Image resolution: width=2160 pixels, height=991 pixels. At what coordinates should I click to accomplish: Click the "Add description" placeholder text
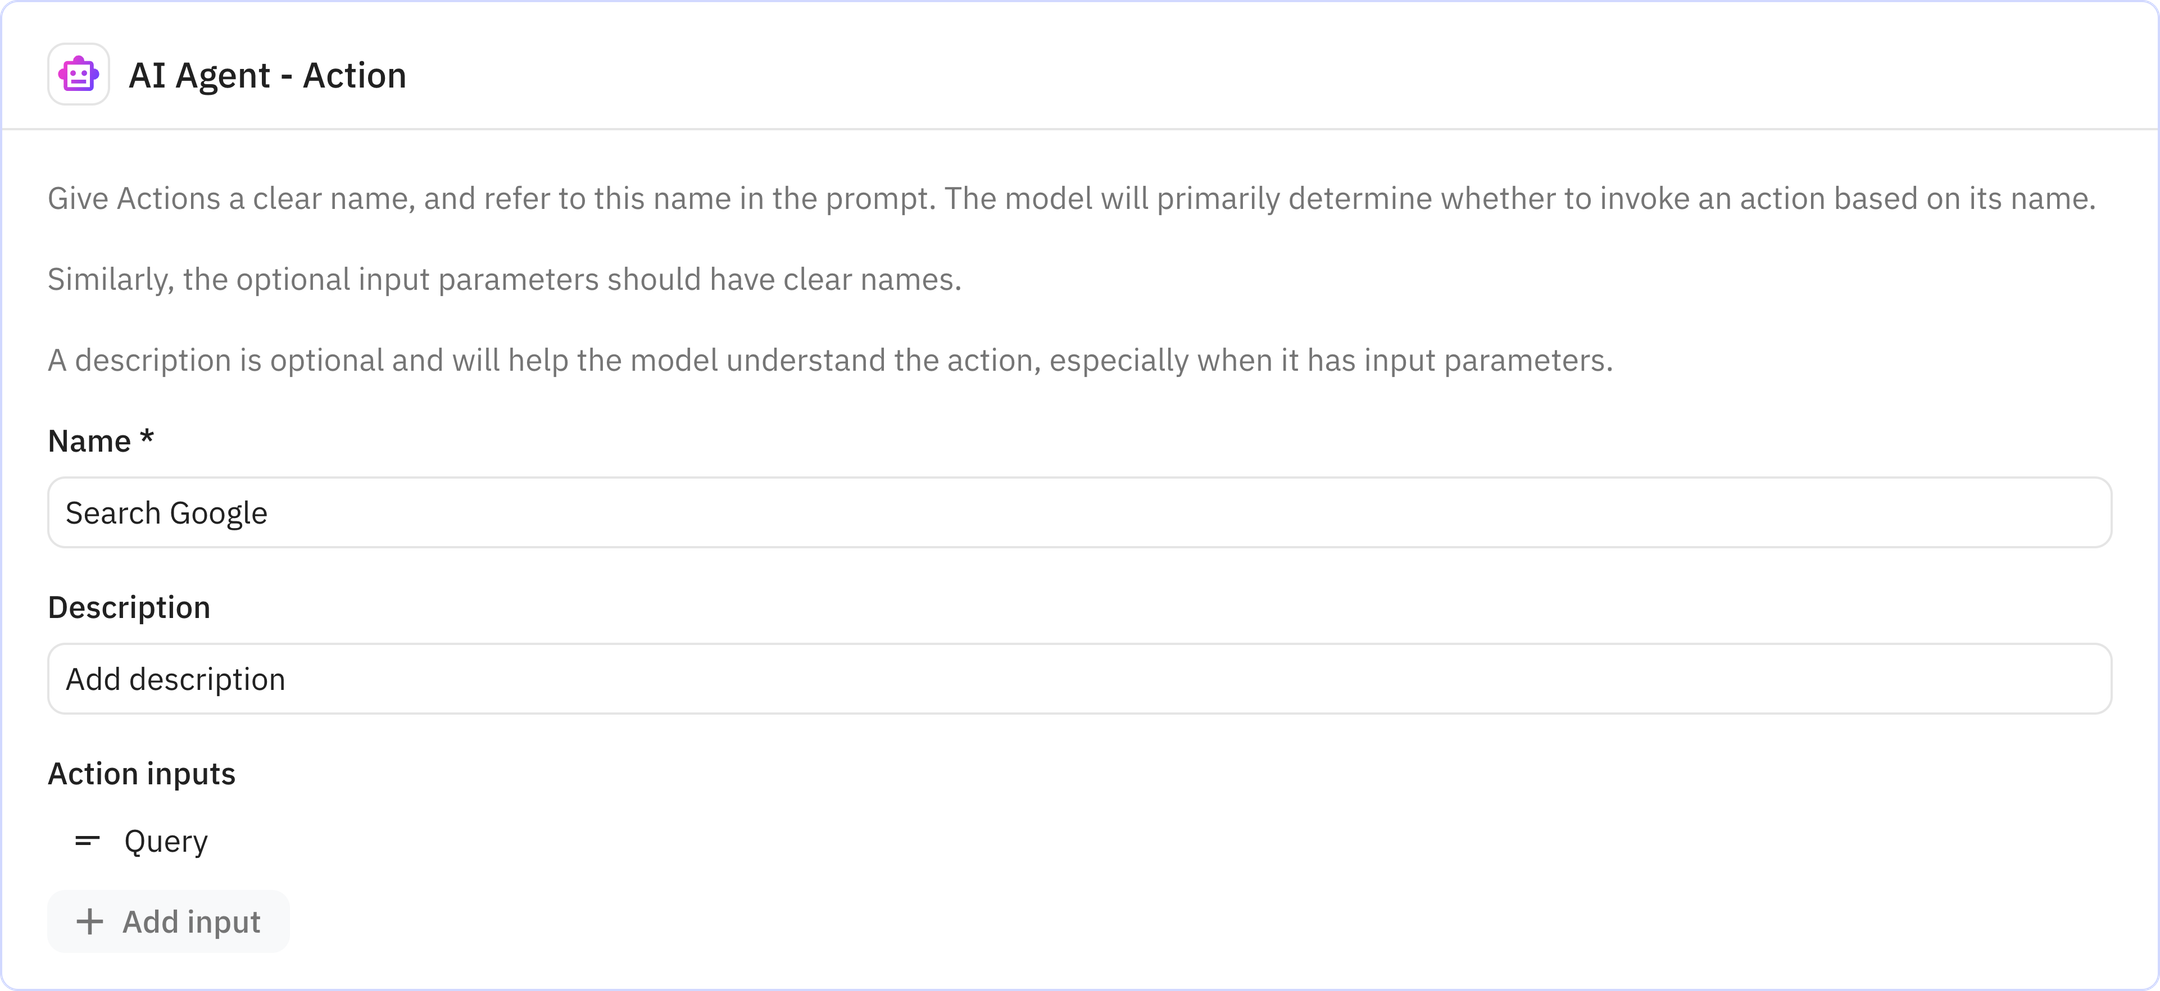pos(176,679)
